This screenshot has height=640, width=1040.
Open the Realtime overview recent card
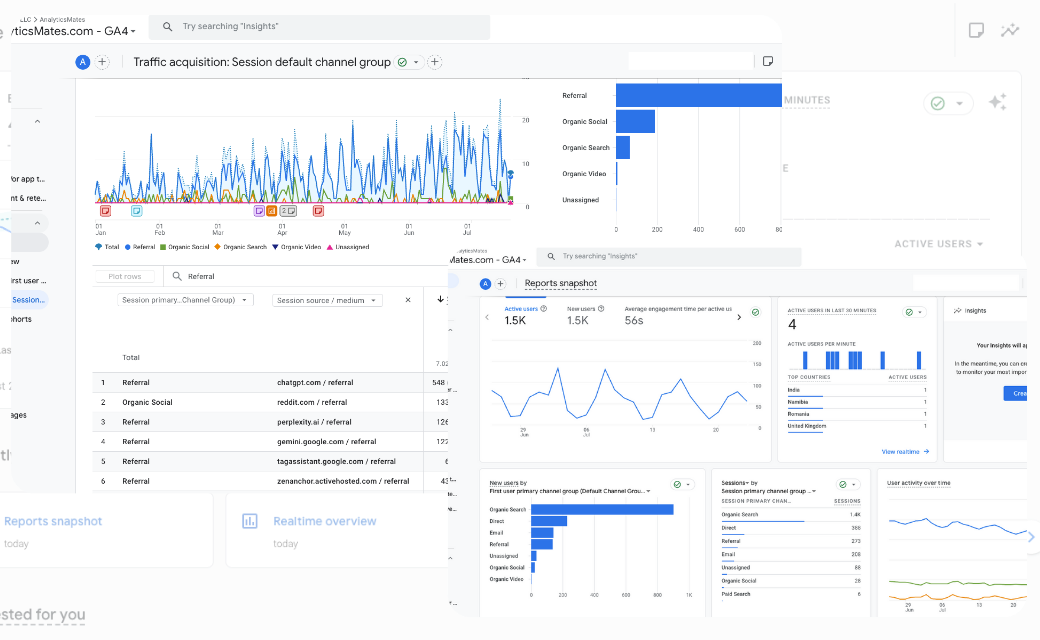pyautogui.click(x=337, y=530)
